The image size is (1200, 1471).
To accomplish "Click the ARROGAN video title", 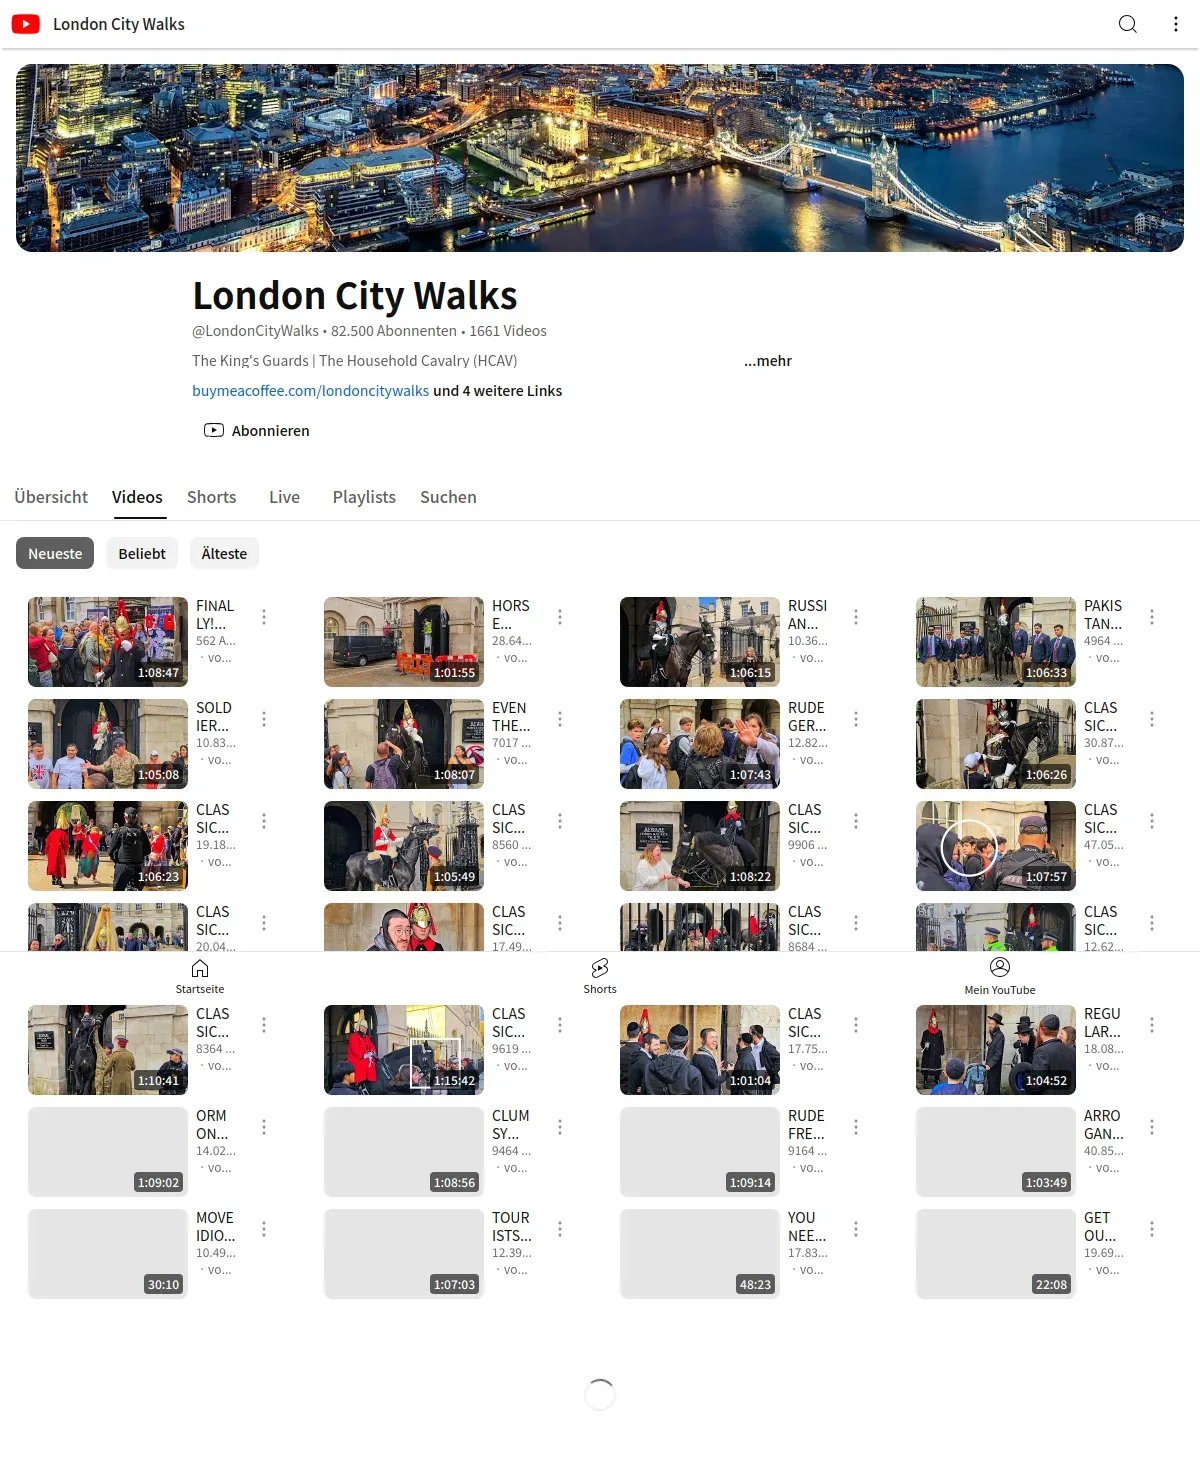I will 1104,1125.
